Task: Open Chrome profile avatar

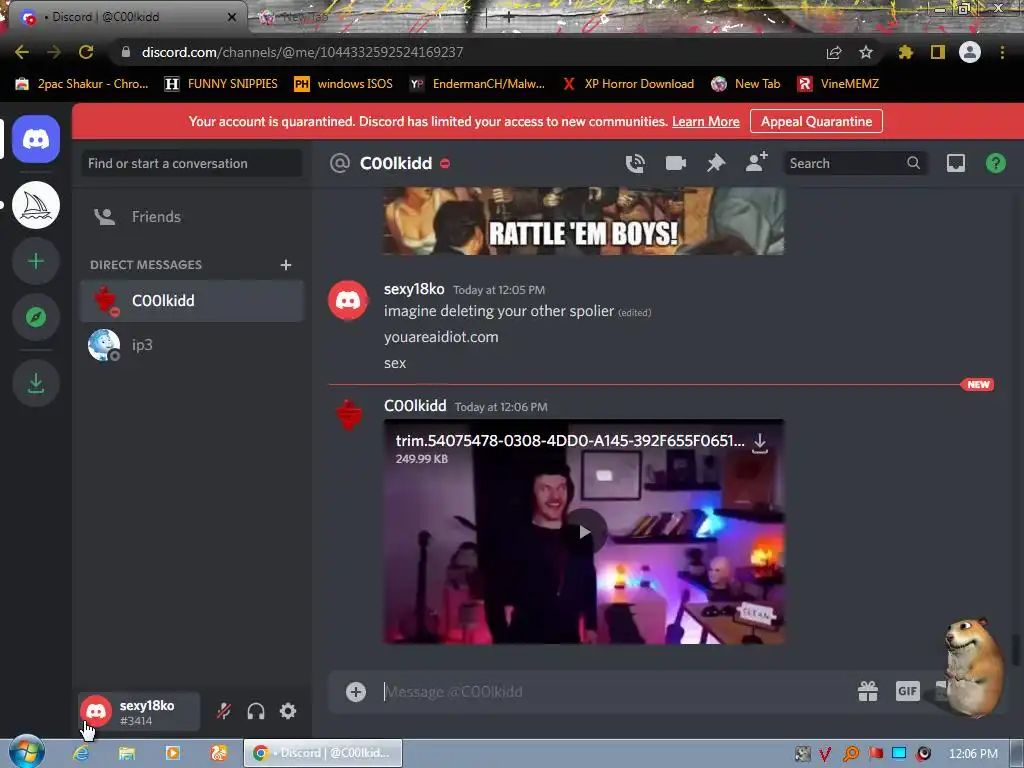Action: (x=970, y=52)
